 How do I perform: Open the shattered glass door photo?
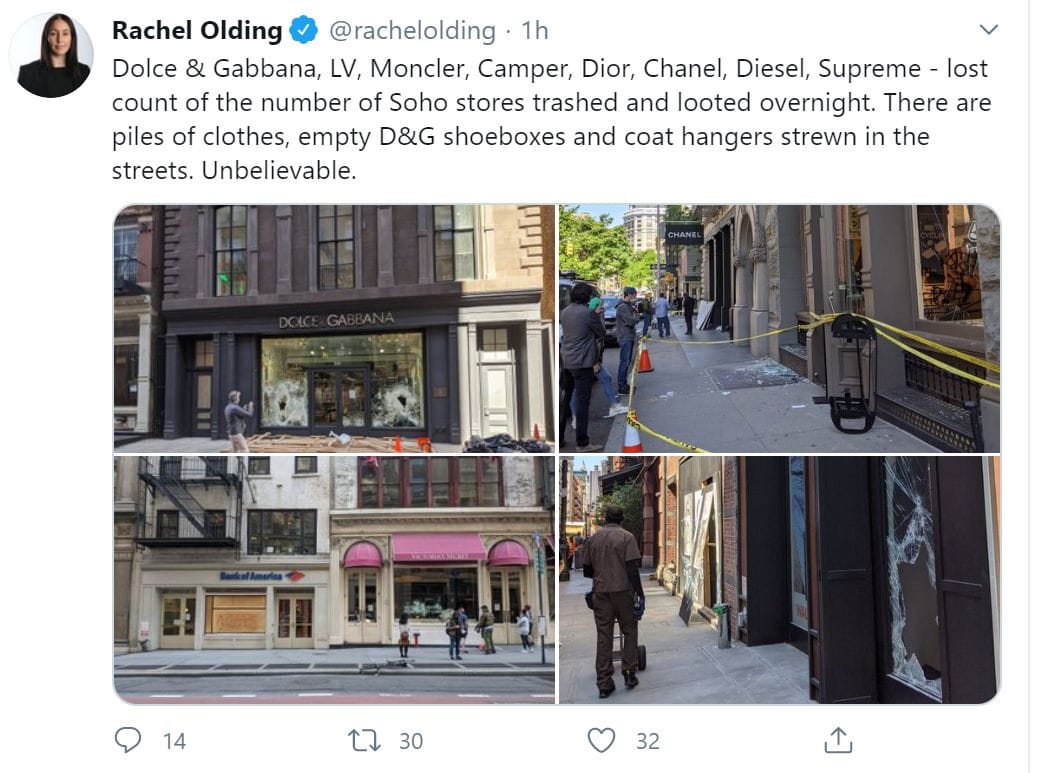780,580
